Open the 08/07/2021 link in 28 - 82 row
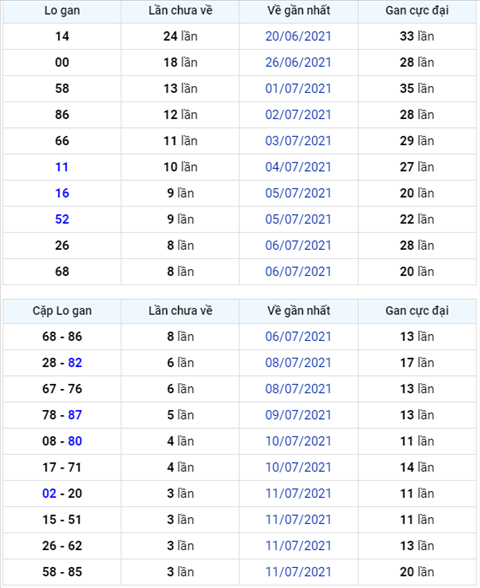480x588 pixels. [298, 363]
